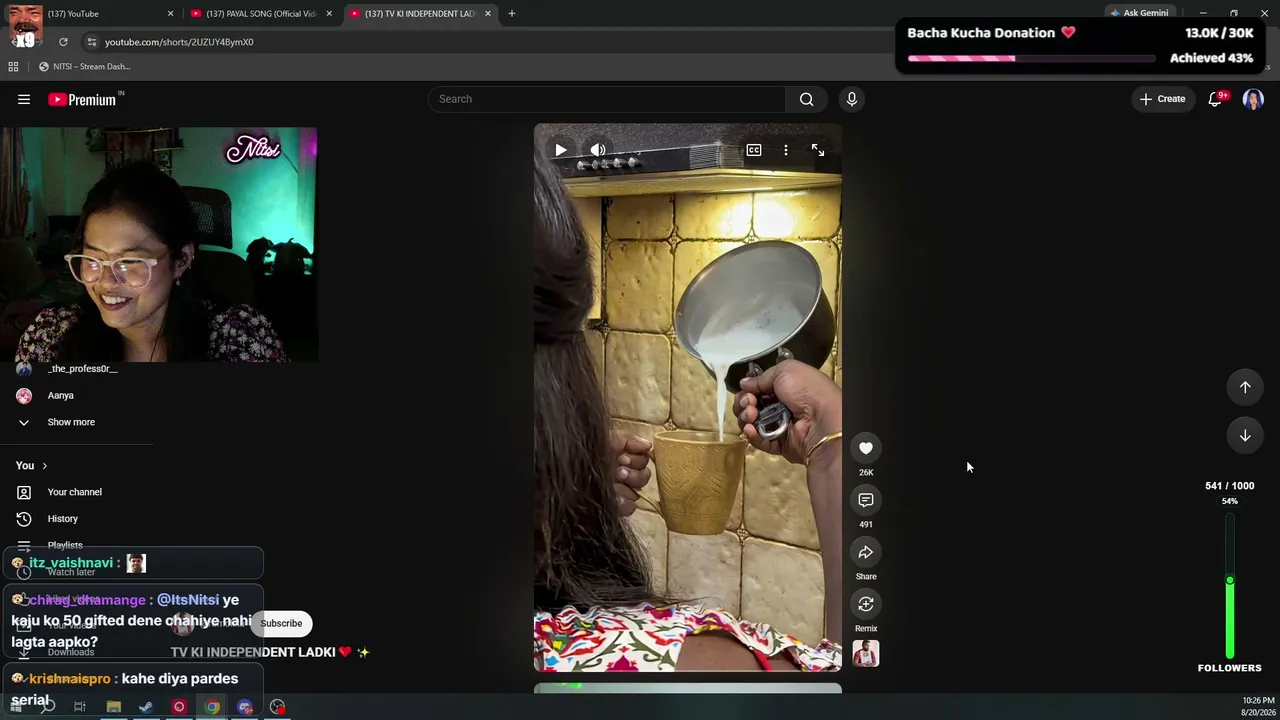
Task: Open Steam from the taskbar
Action: pos(146,707)
